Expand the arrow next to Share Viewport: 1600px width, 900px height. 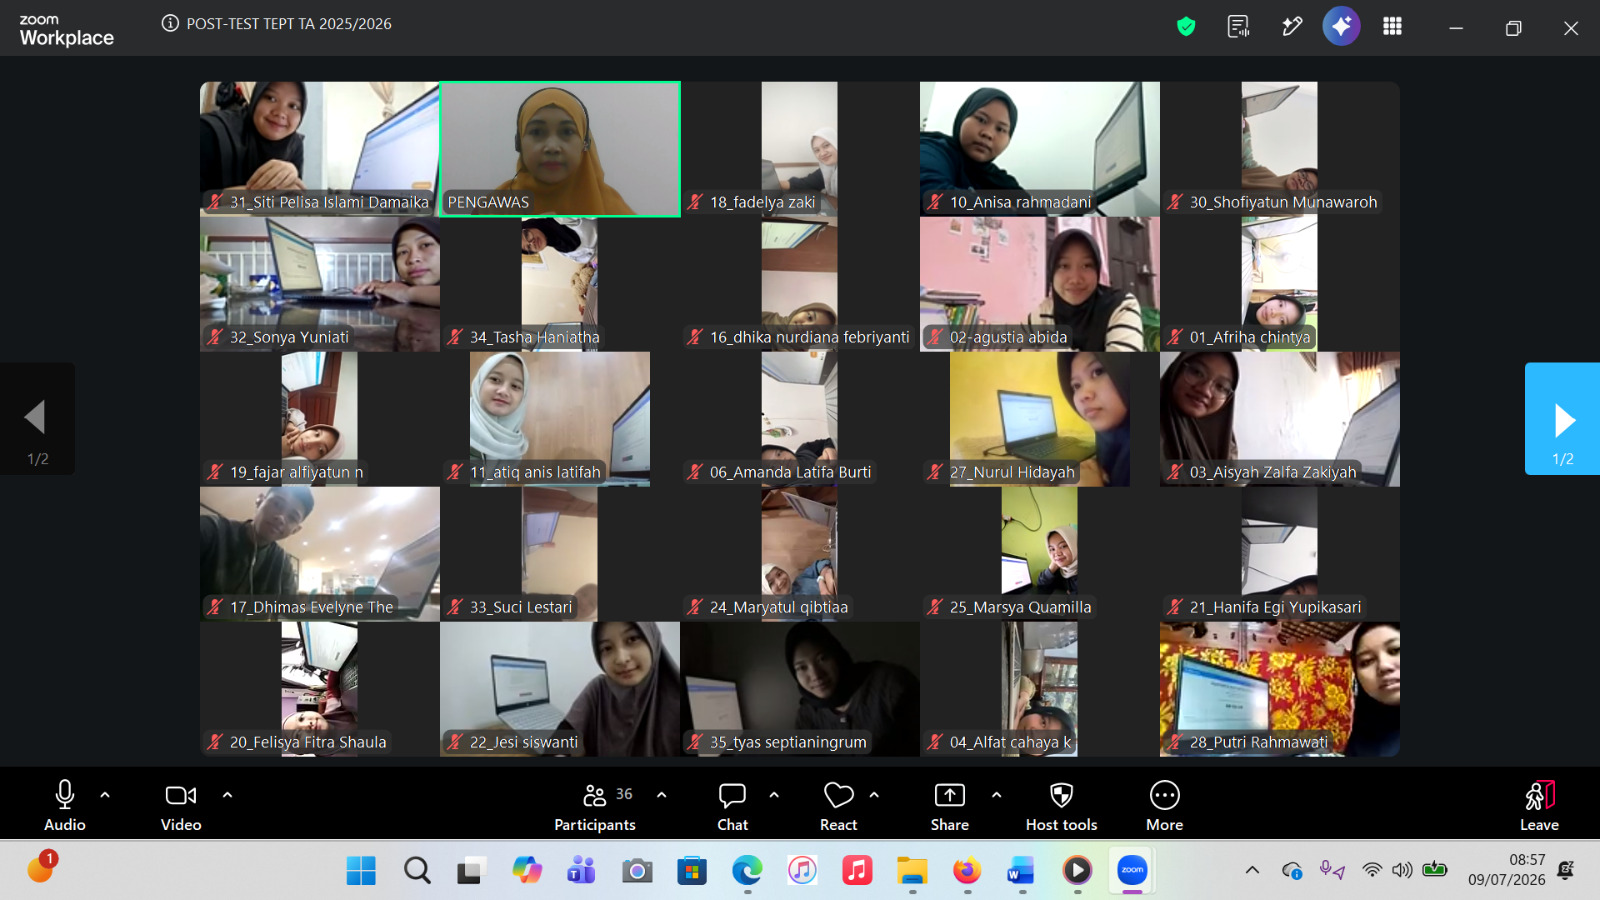click(996, 795)
